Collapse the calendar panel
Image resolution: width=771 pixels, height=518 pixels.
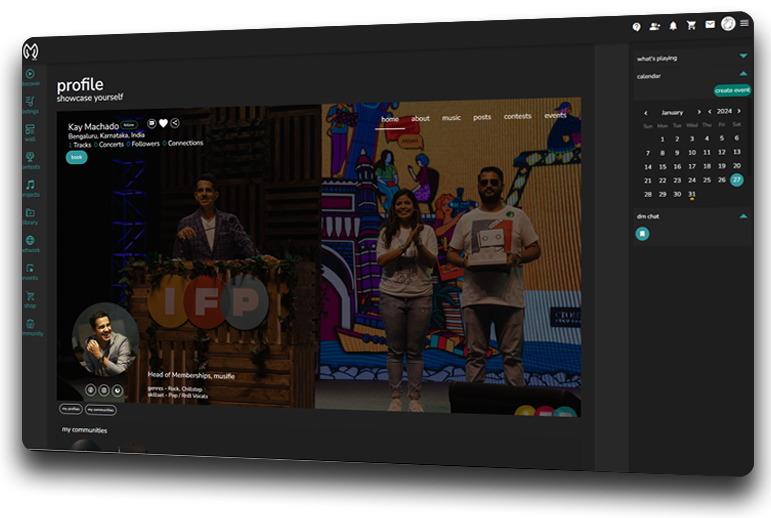click(x=743, y=73)
